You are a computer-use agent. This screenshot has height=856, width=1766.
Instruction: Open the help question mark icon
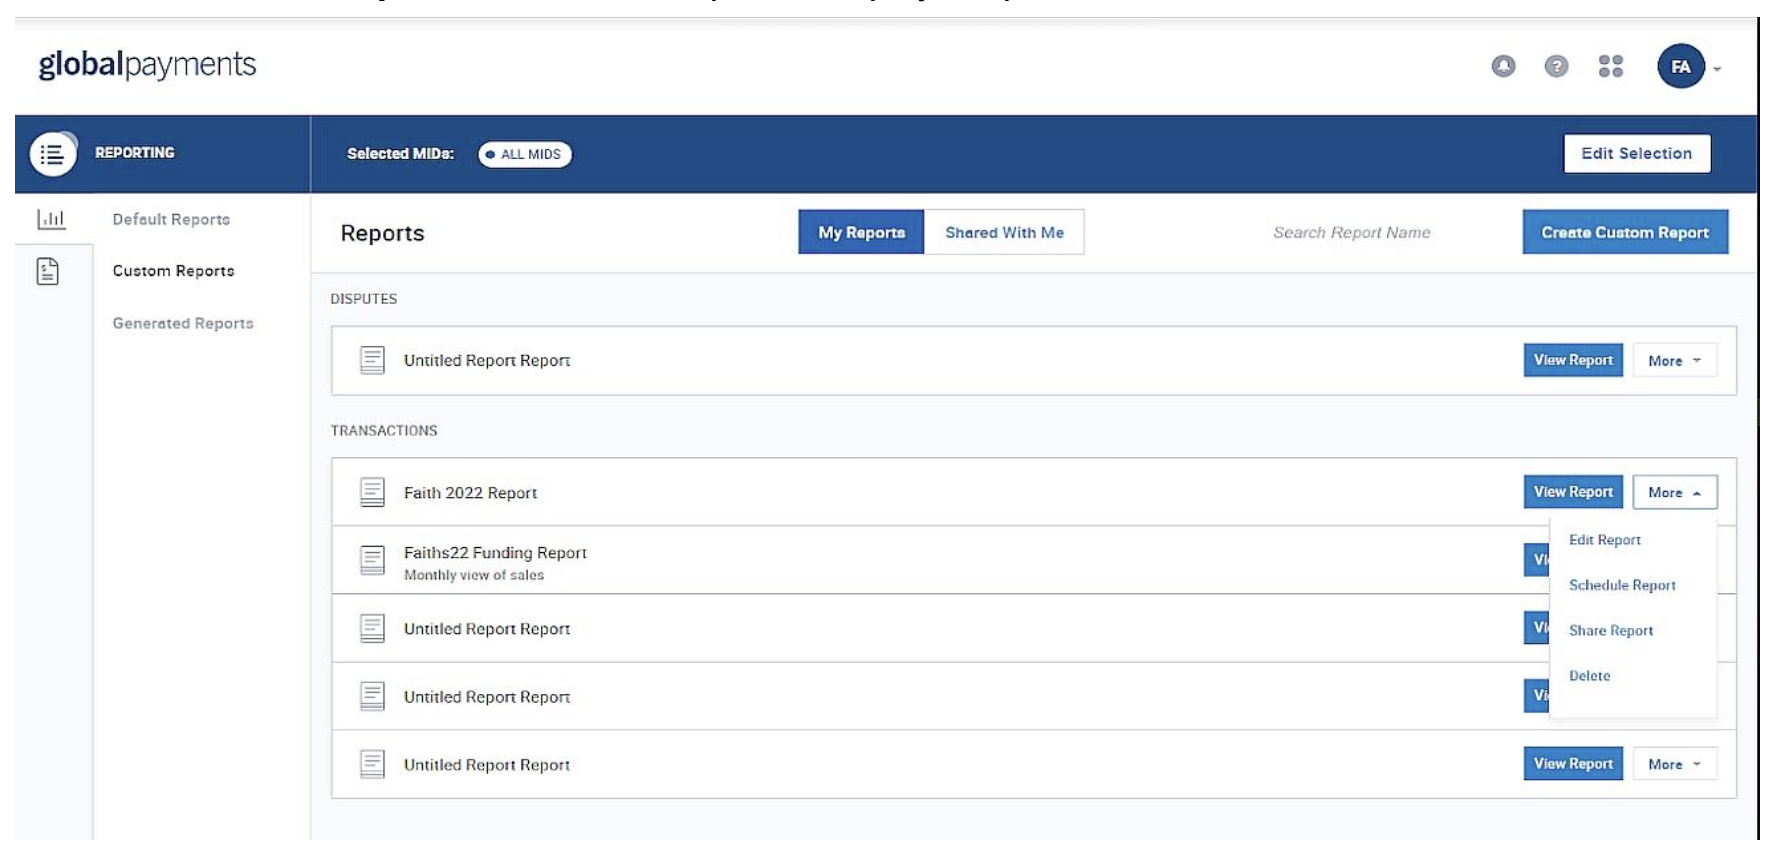pos(1555,66)
